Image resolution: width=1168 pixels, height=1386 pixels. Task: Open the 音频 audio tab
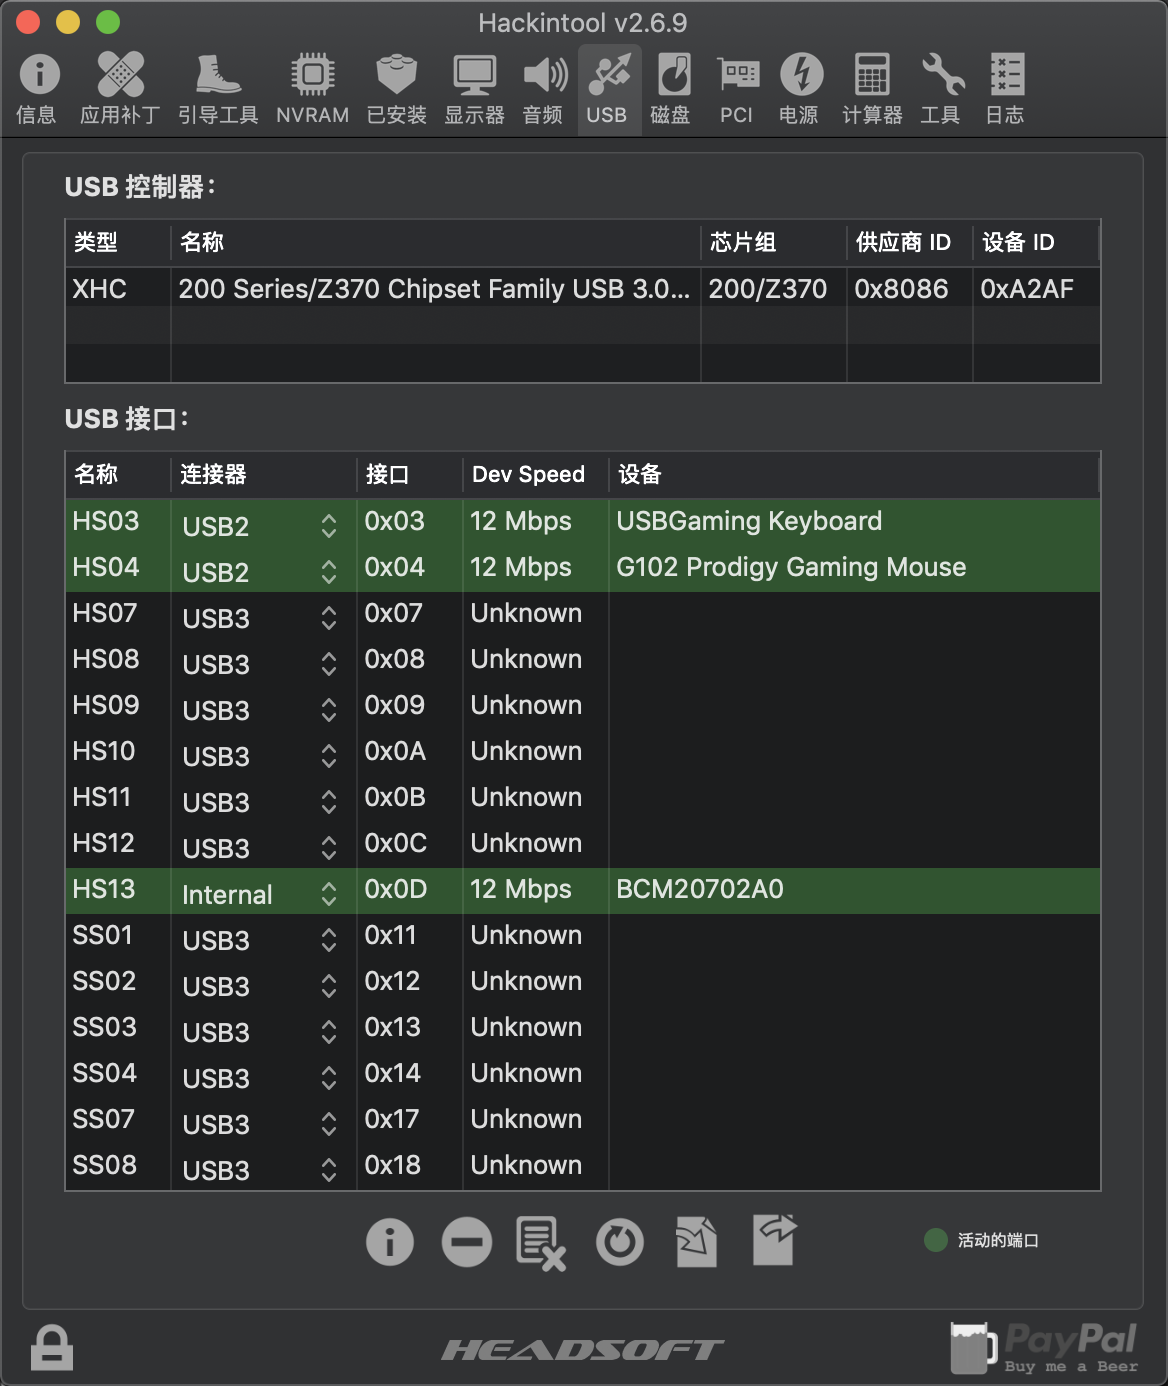tap(544, 89)
